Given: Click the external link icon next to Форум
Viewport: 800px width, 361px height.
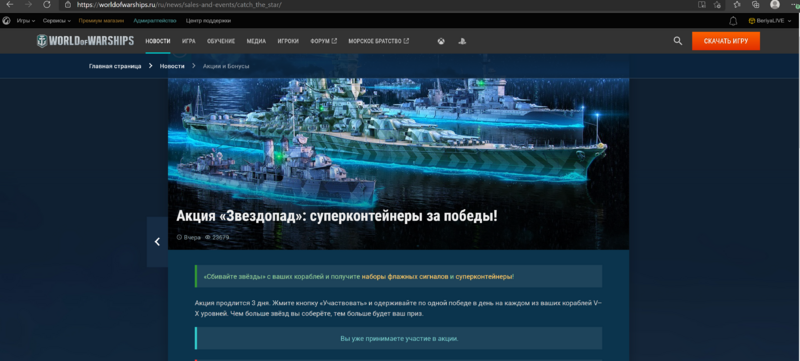Looking at the screenshot, I should tap(334, 41).
